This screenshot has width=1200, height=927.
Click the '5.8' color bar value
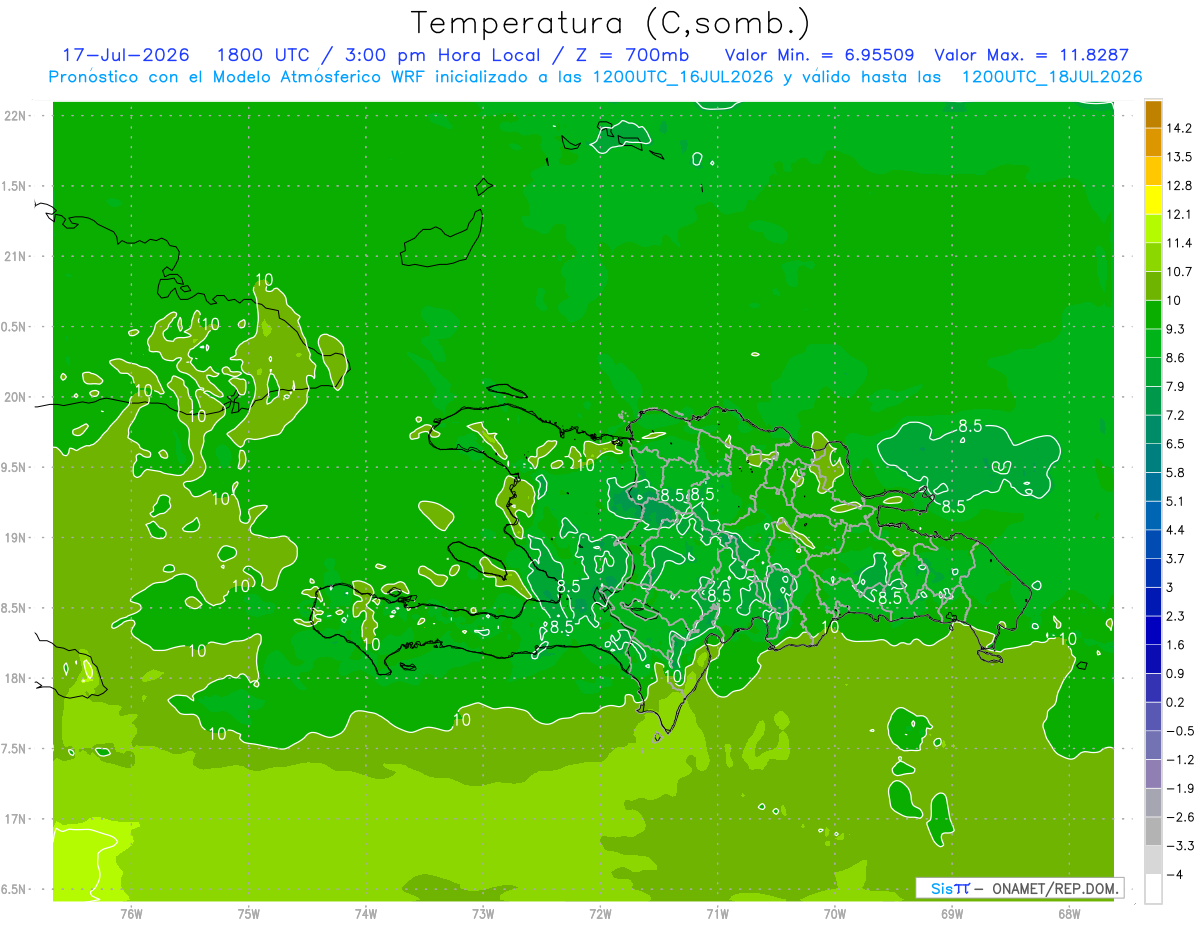coord(1176,473)
